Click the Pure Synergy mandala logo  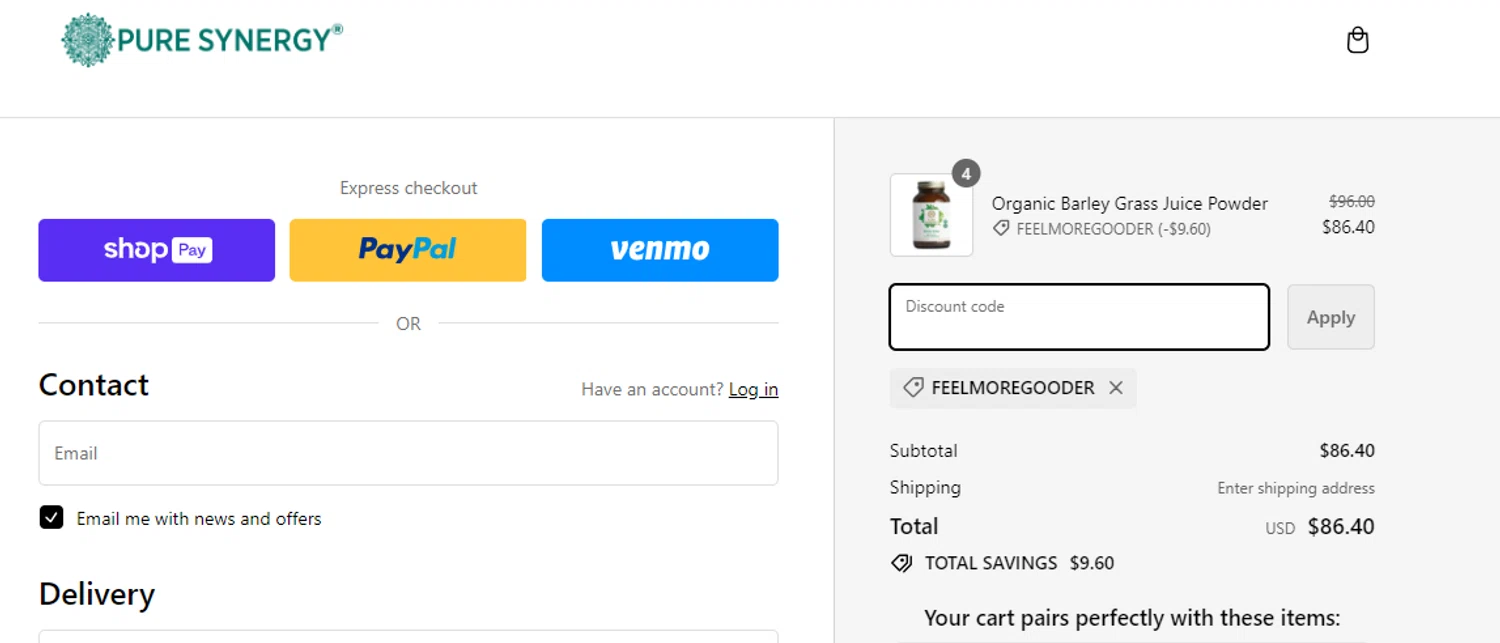point(88,41)
